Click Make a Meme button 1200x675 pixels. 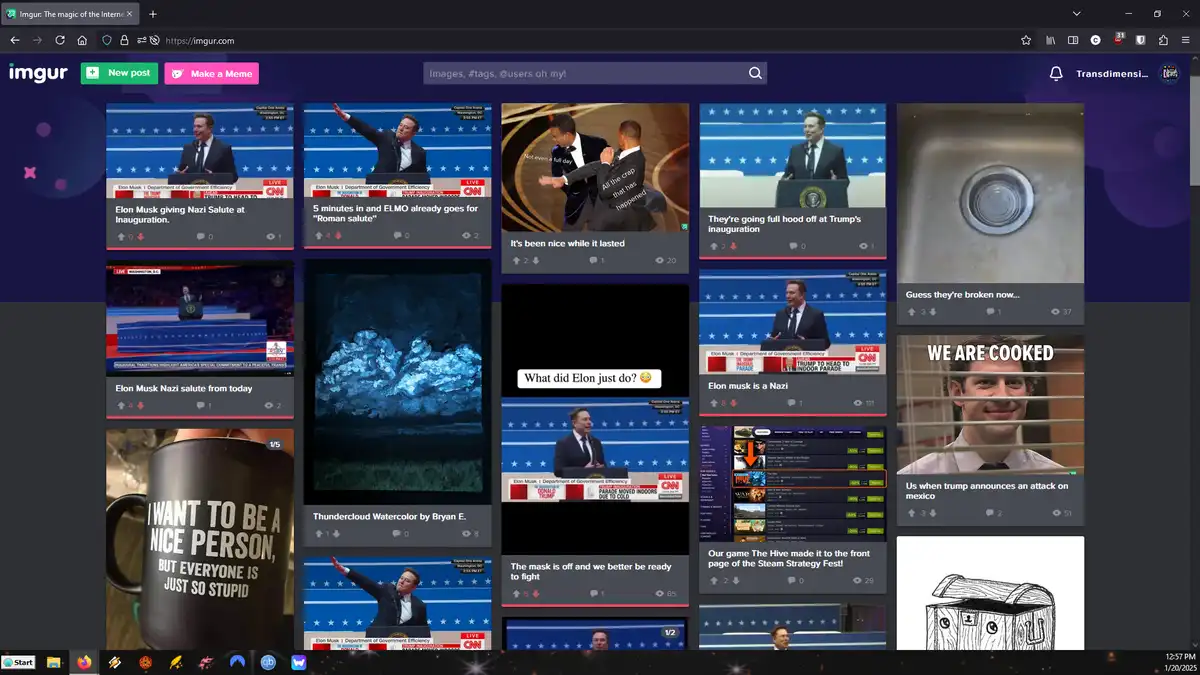212,74
